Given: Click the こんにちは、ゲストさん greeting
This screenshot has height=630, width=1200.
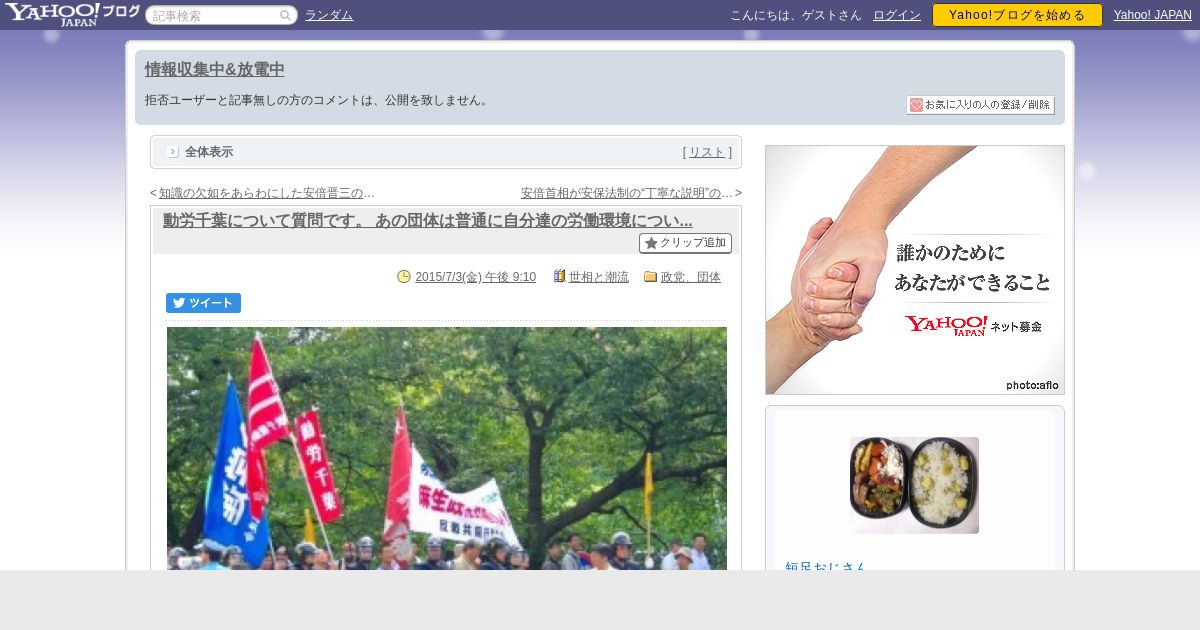Looking at the screenshot, I should coord(796,15).
